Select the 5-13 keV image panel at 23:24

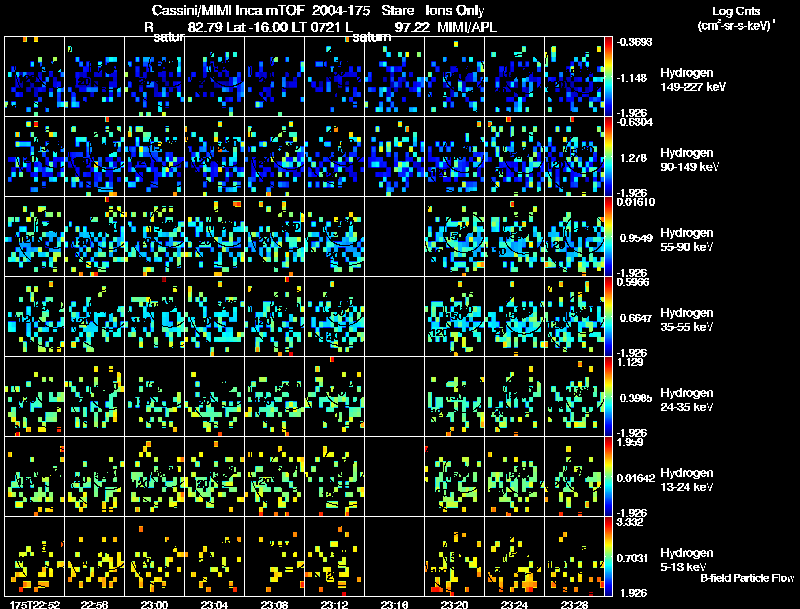tap(514, 557)
